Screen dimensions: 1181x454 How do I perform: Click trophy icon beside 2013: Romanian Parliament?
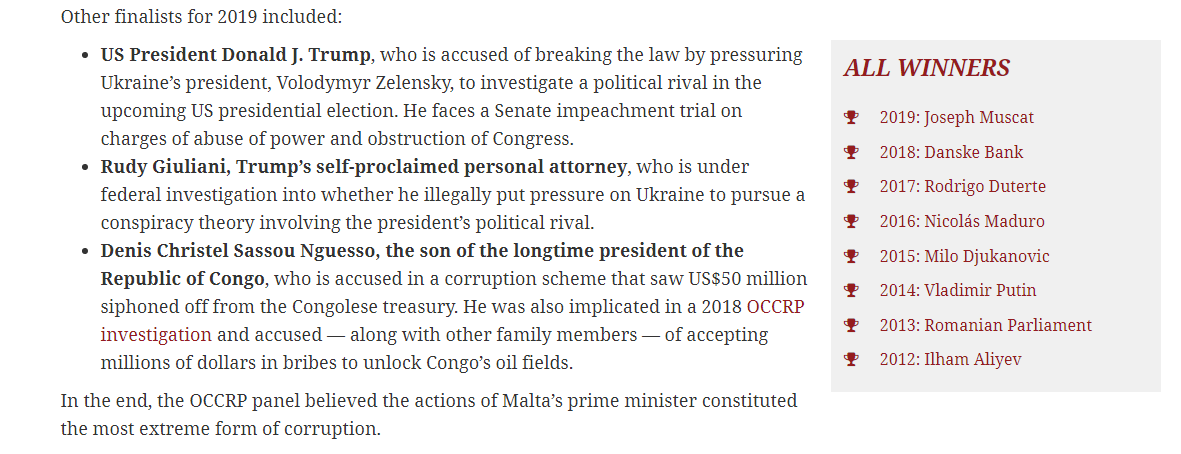tap(851, 325)
